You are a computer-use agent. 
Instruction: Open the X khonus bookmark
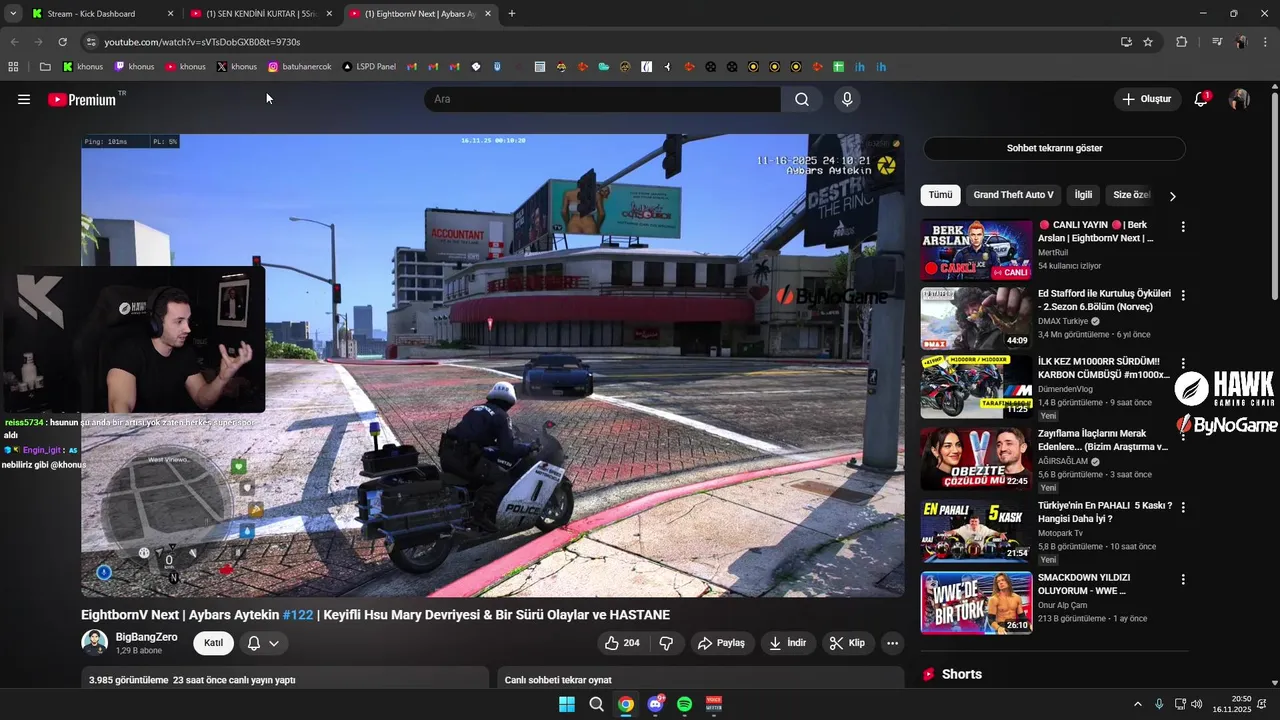click(236, 67)
